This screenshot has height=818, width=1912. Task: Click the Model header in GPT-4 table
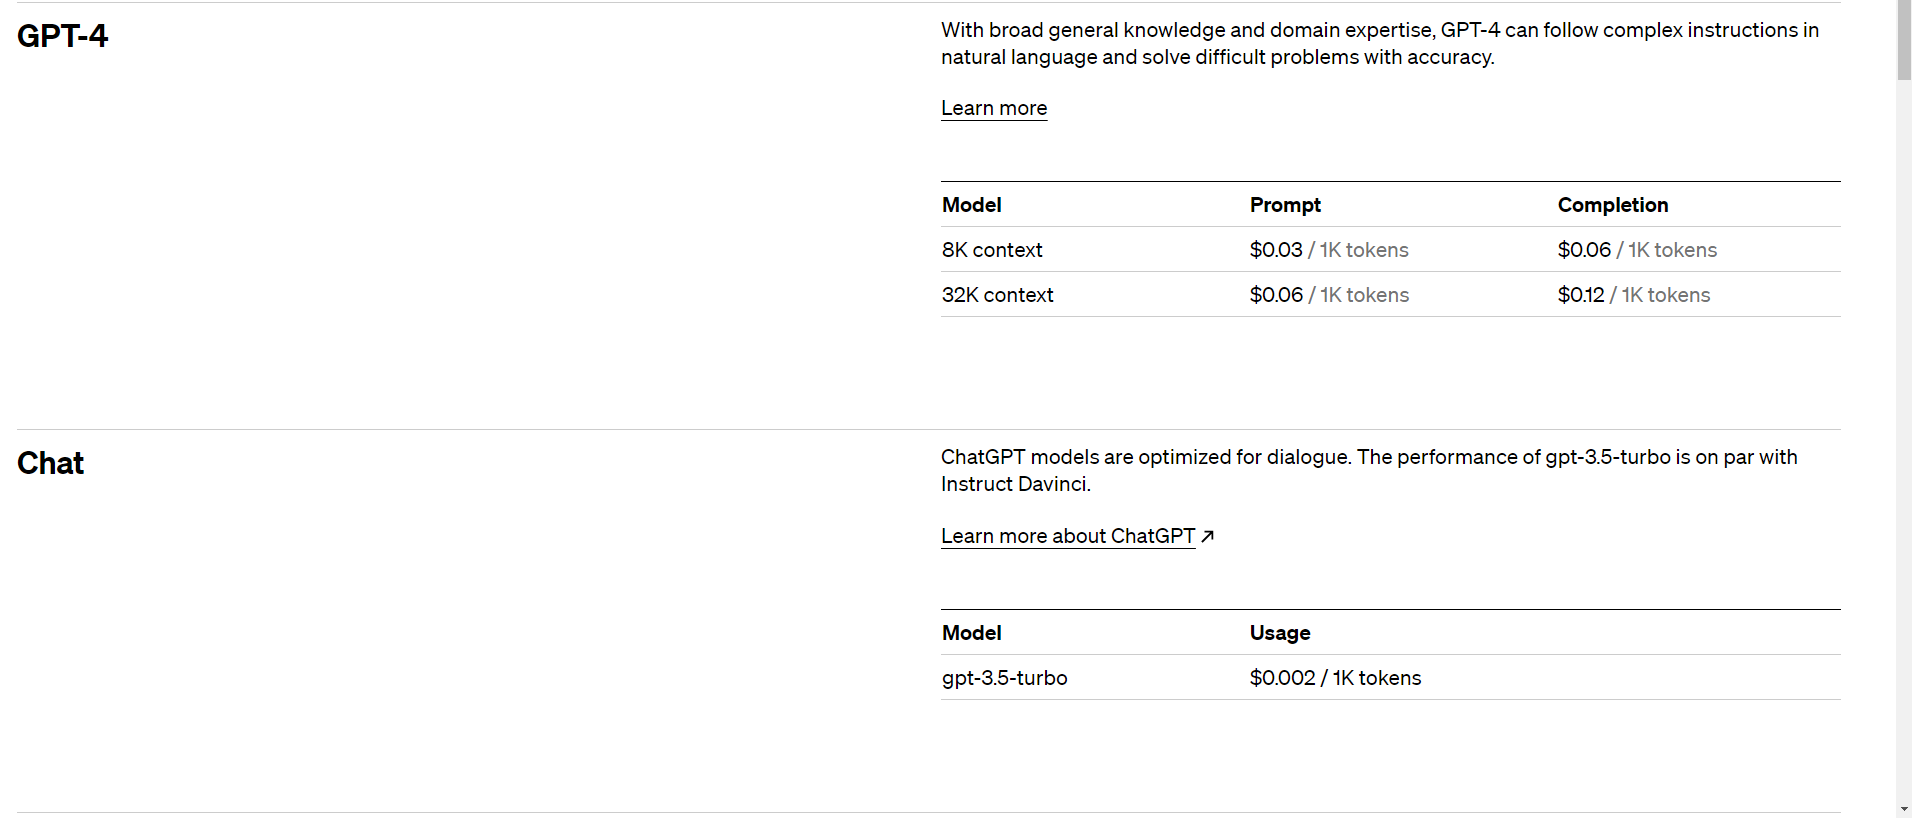(x=971, y=205)
